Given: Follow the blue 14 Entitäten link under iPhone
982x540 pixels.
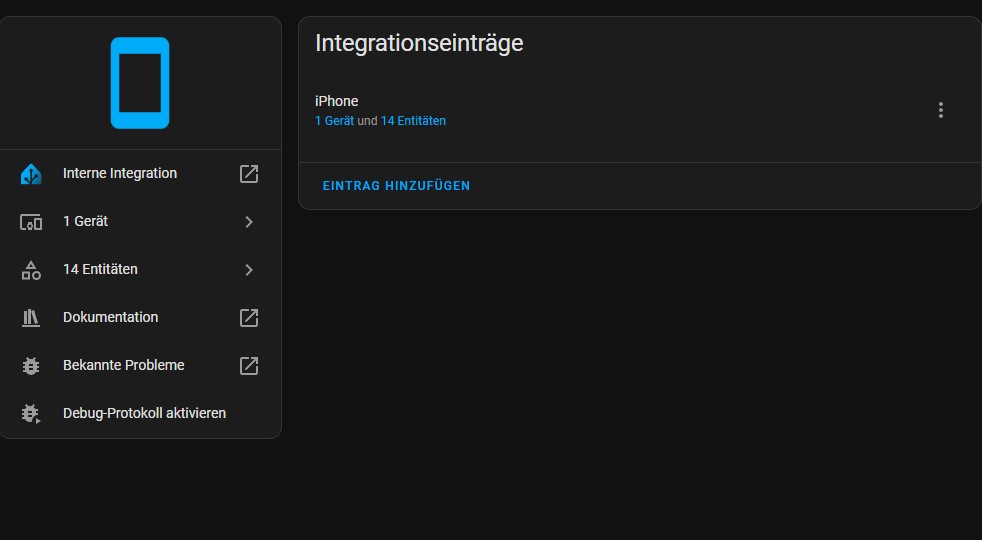Looking at the screenshot, I should (x=413, y=121).
